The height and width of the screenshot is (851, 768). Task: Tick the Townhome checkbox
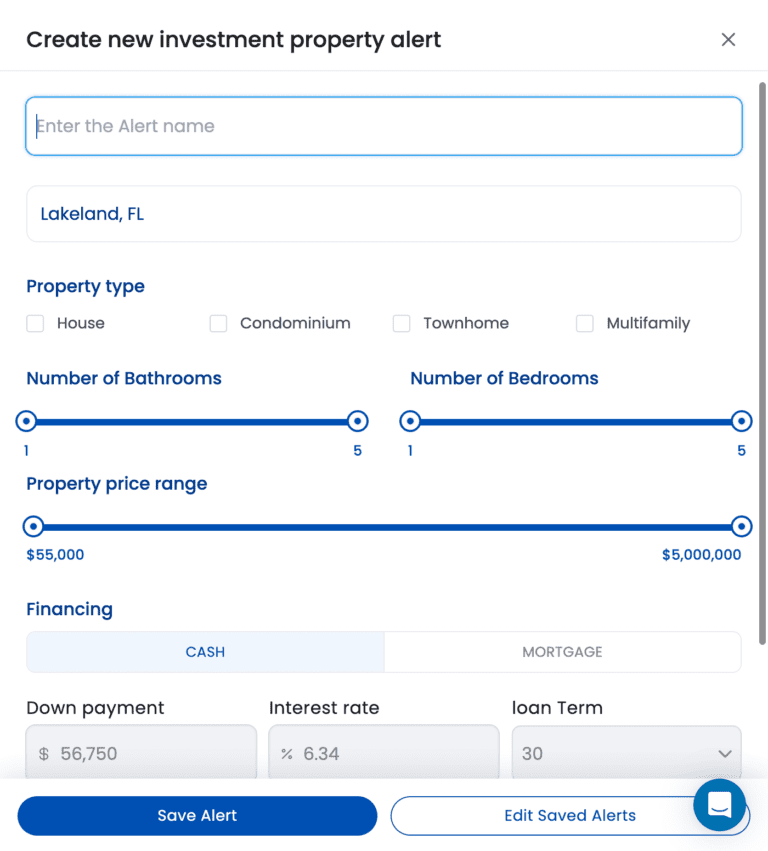click(x=402, y=323)
